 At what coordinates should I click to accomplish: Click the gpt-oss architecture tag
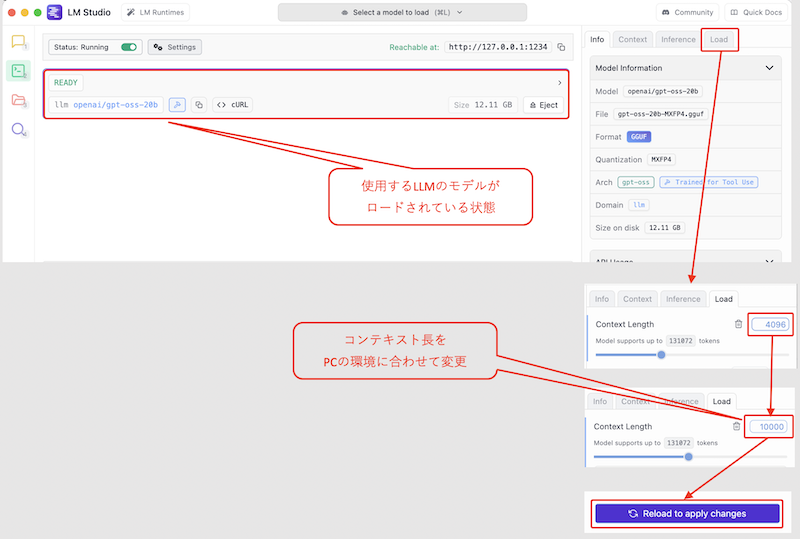[636, 182]
